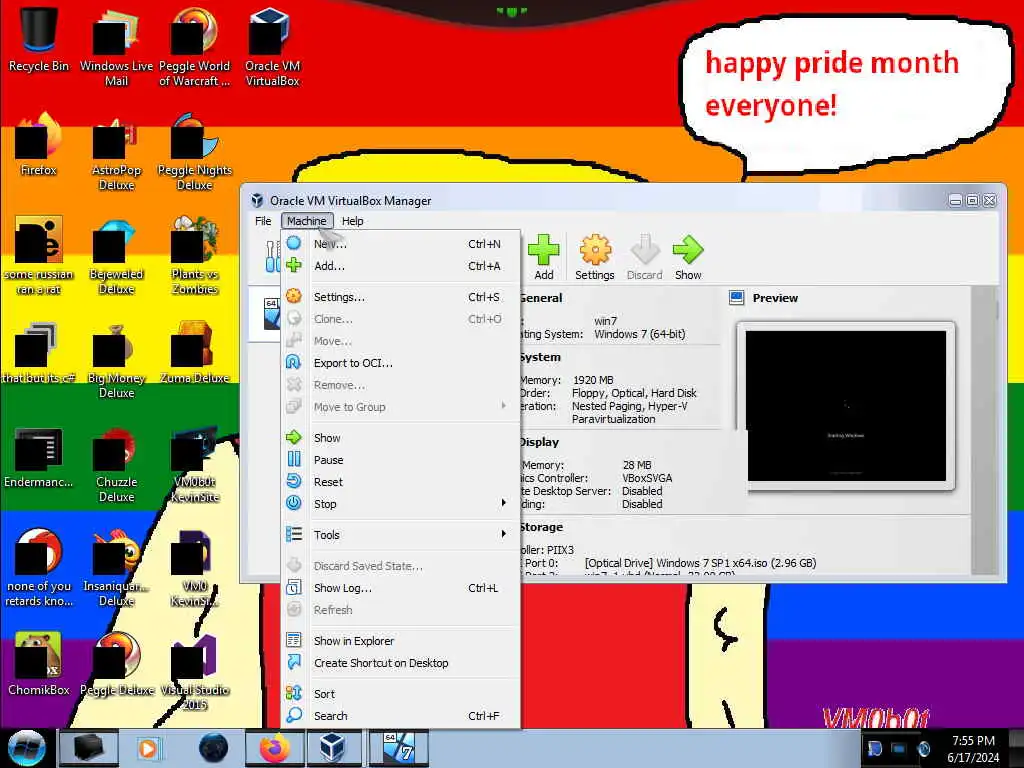Image resolution: width=1024 pixels, height=768 pixels.
Task: Click the Sort icon in menu
Action: pyautogui.click(x=294, y=693)
